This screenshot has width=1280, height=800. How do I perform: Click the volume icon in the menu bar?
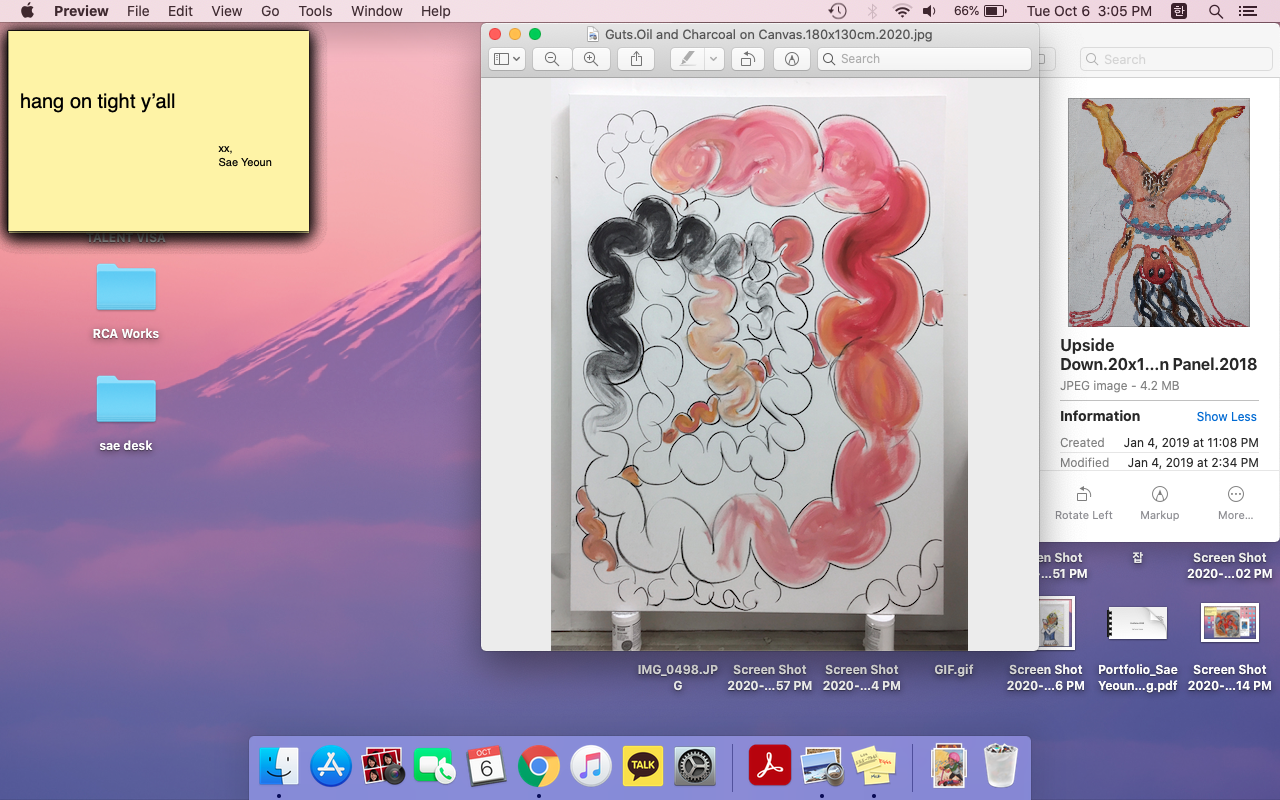coord(930,11)
